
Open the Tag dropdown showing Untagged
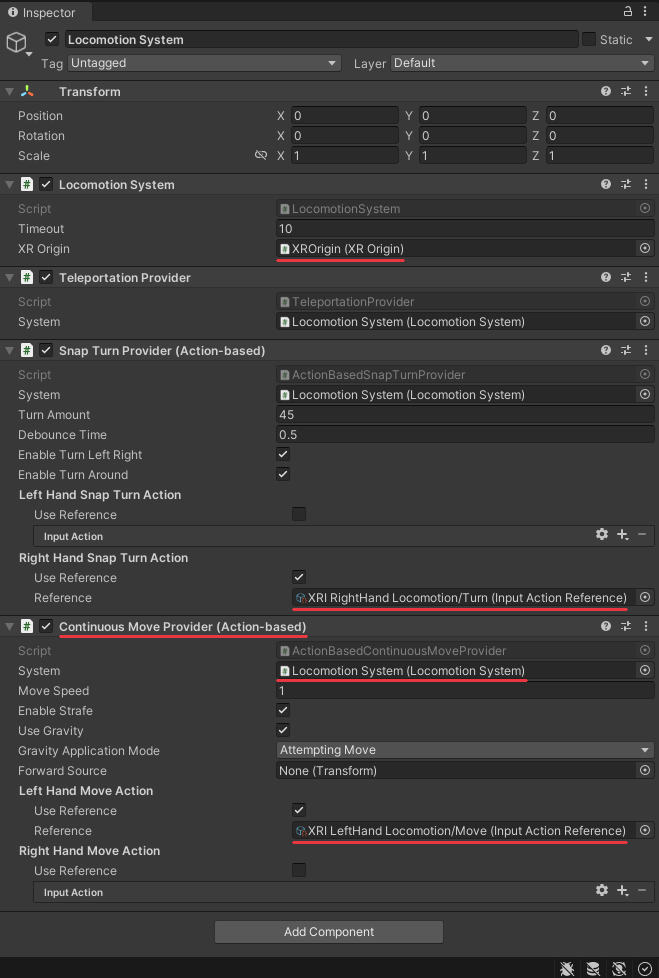pos(204,63)
